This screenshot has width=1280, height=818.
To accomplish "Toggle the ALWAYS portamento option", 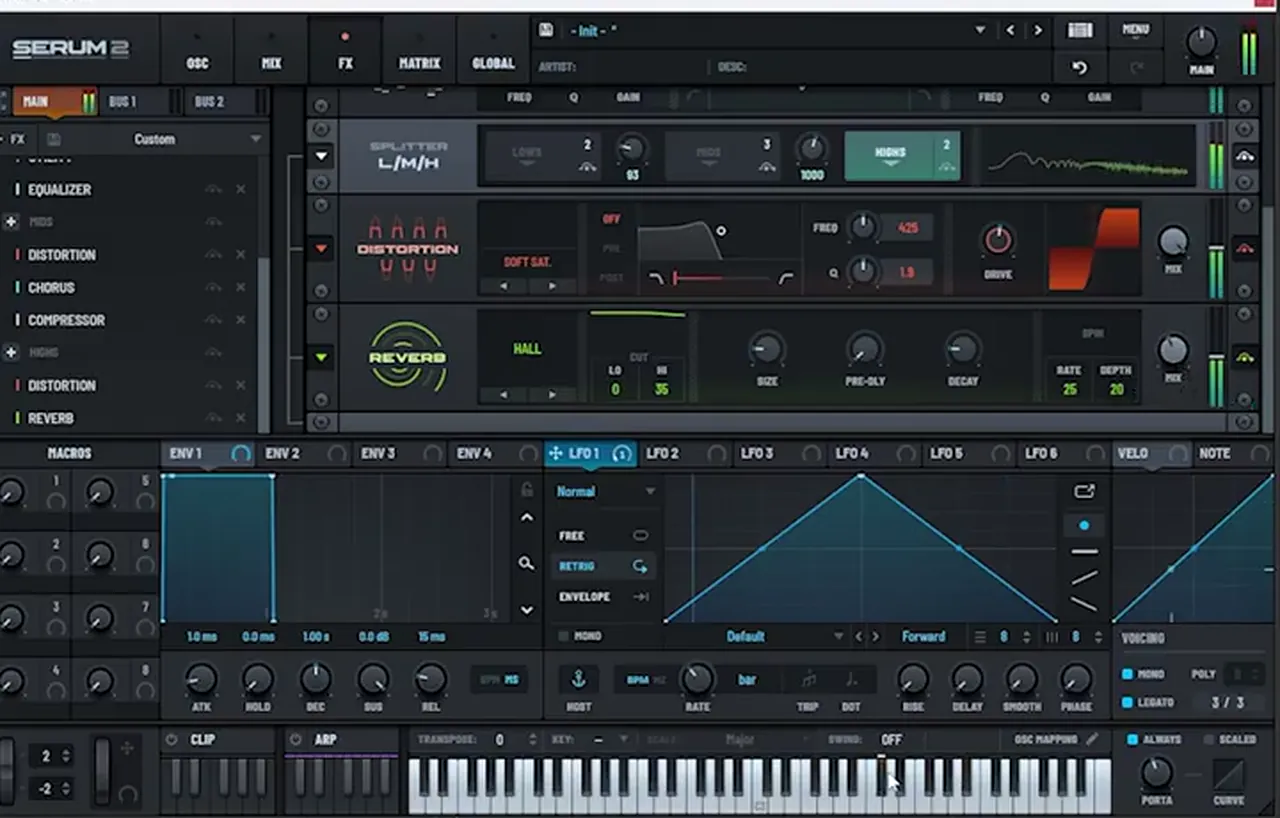I will [1132, 740].
